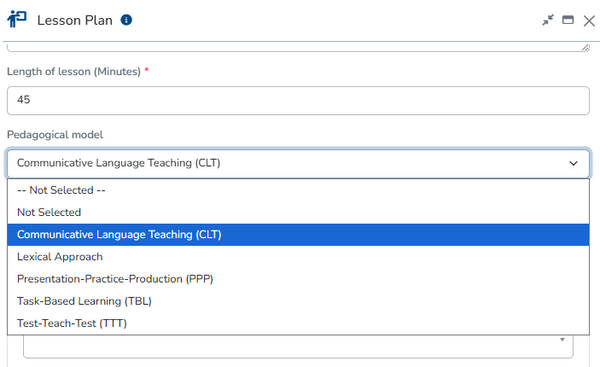600x367 pixels.
Task: Click the Length of lesson input field
Action: (x=298, y=100)
